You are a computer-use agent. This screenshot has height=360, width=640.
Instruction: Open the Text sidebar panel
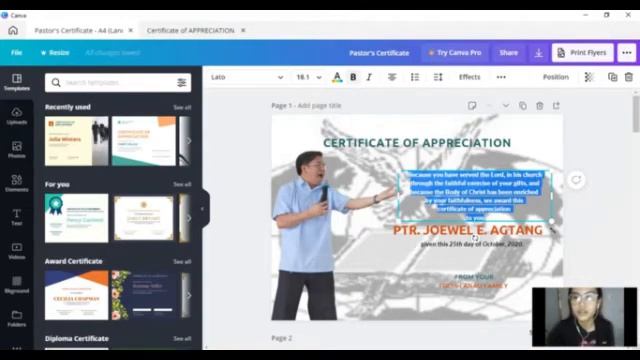click(x=17, y=217)
